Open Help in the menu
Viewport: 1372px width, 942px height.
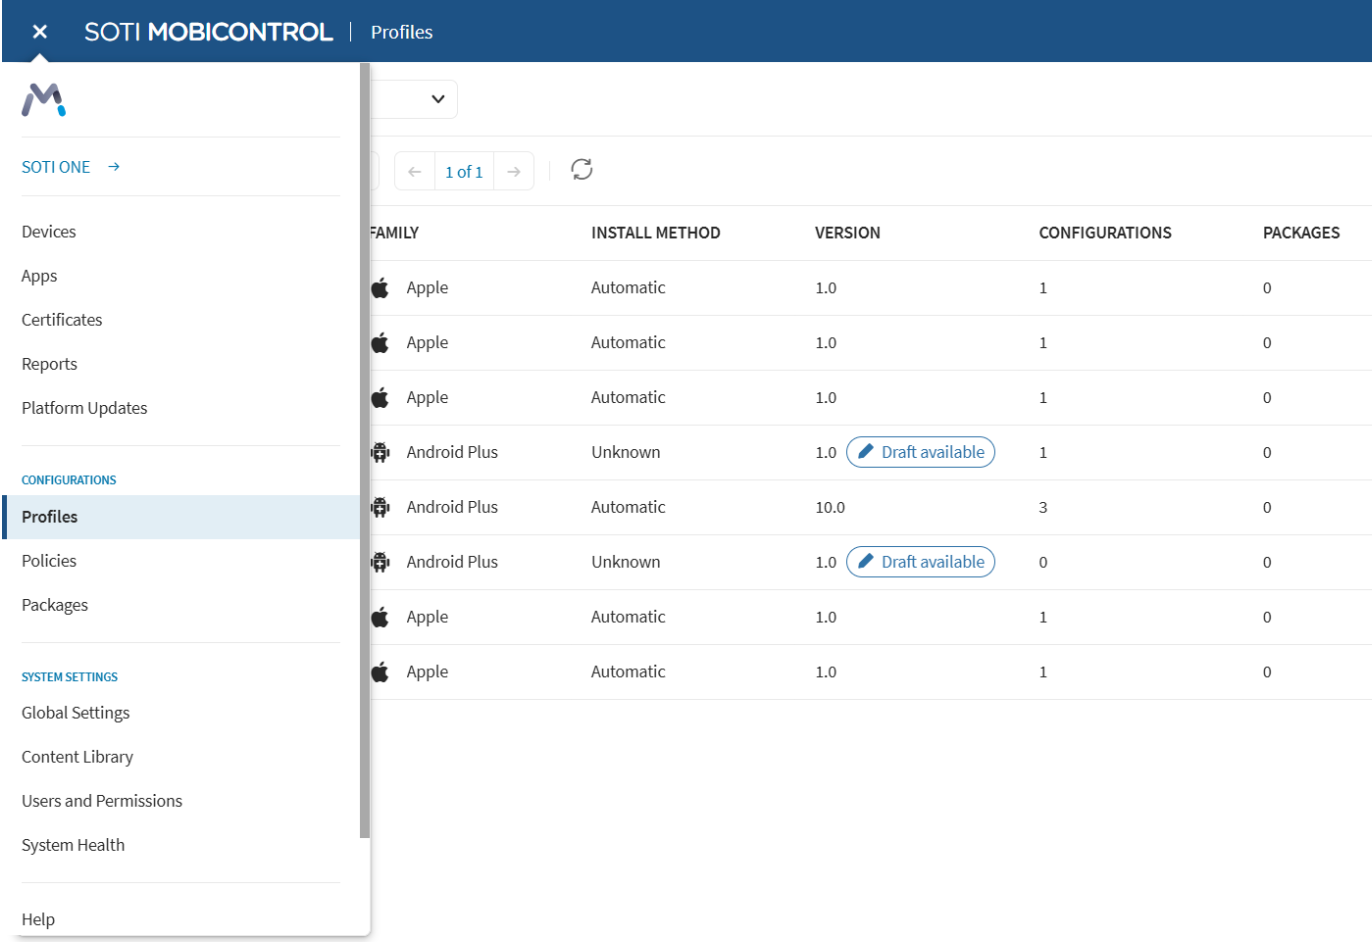coord(38,919)
